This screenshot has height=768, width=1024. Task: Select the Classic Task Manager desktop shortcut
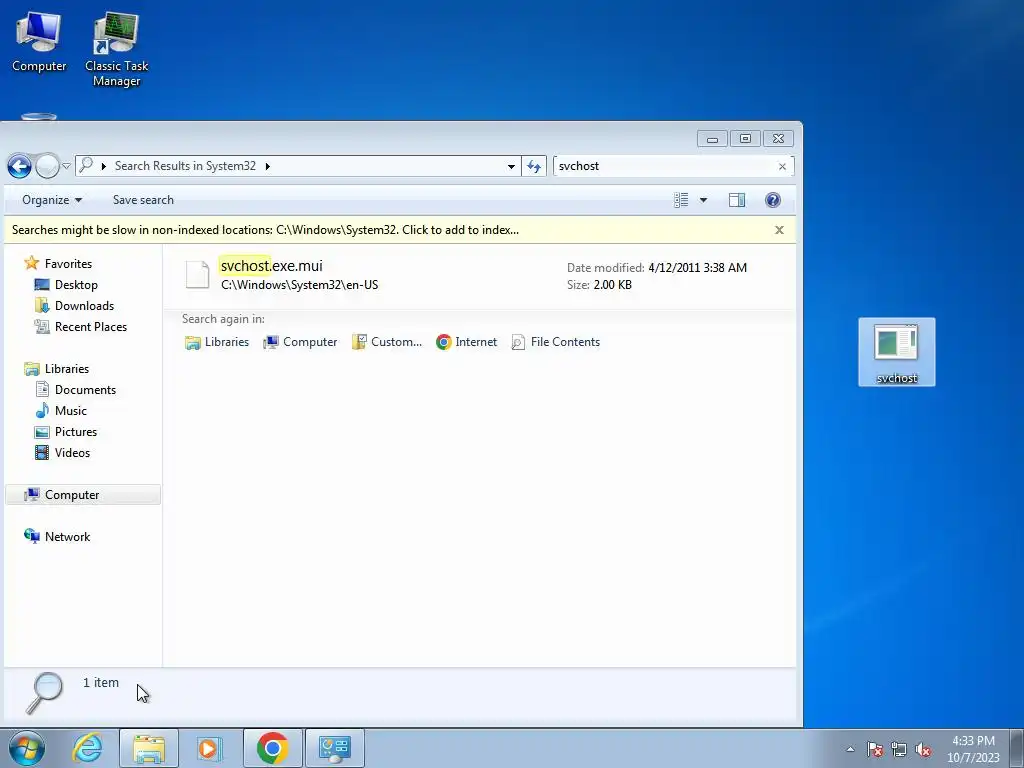(x=116, y=50)
